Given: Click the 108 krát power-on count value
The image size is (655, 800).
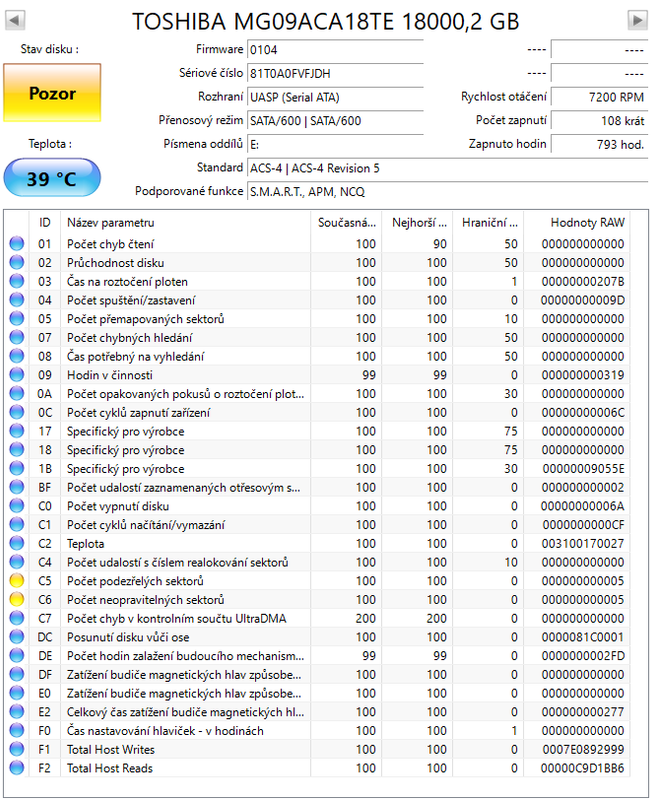Looking at the screenshot, I should pos(599,120).
